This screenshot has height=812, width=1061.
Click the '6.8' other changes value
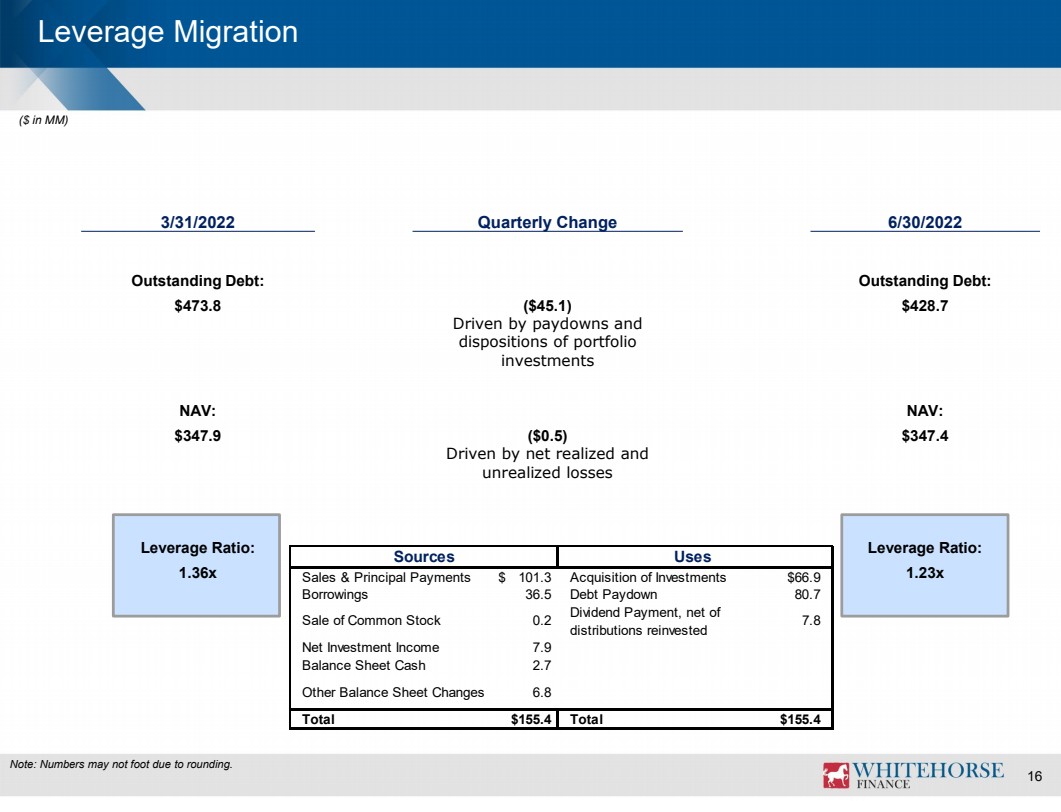click(x=542, y=692)
